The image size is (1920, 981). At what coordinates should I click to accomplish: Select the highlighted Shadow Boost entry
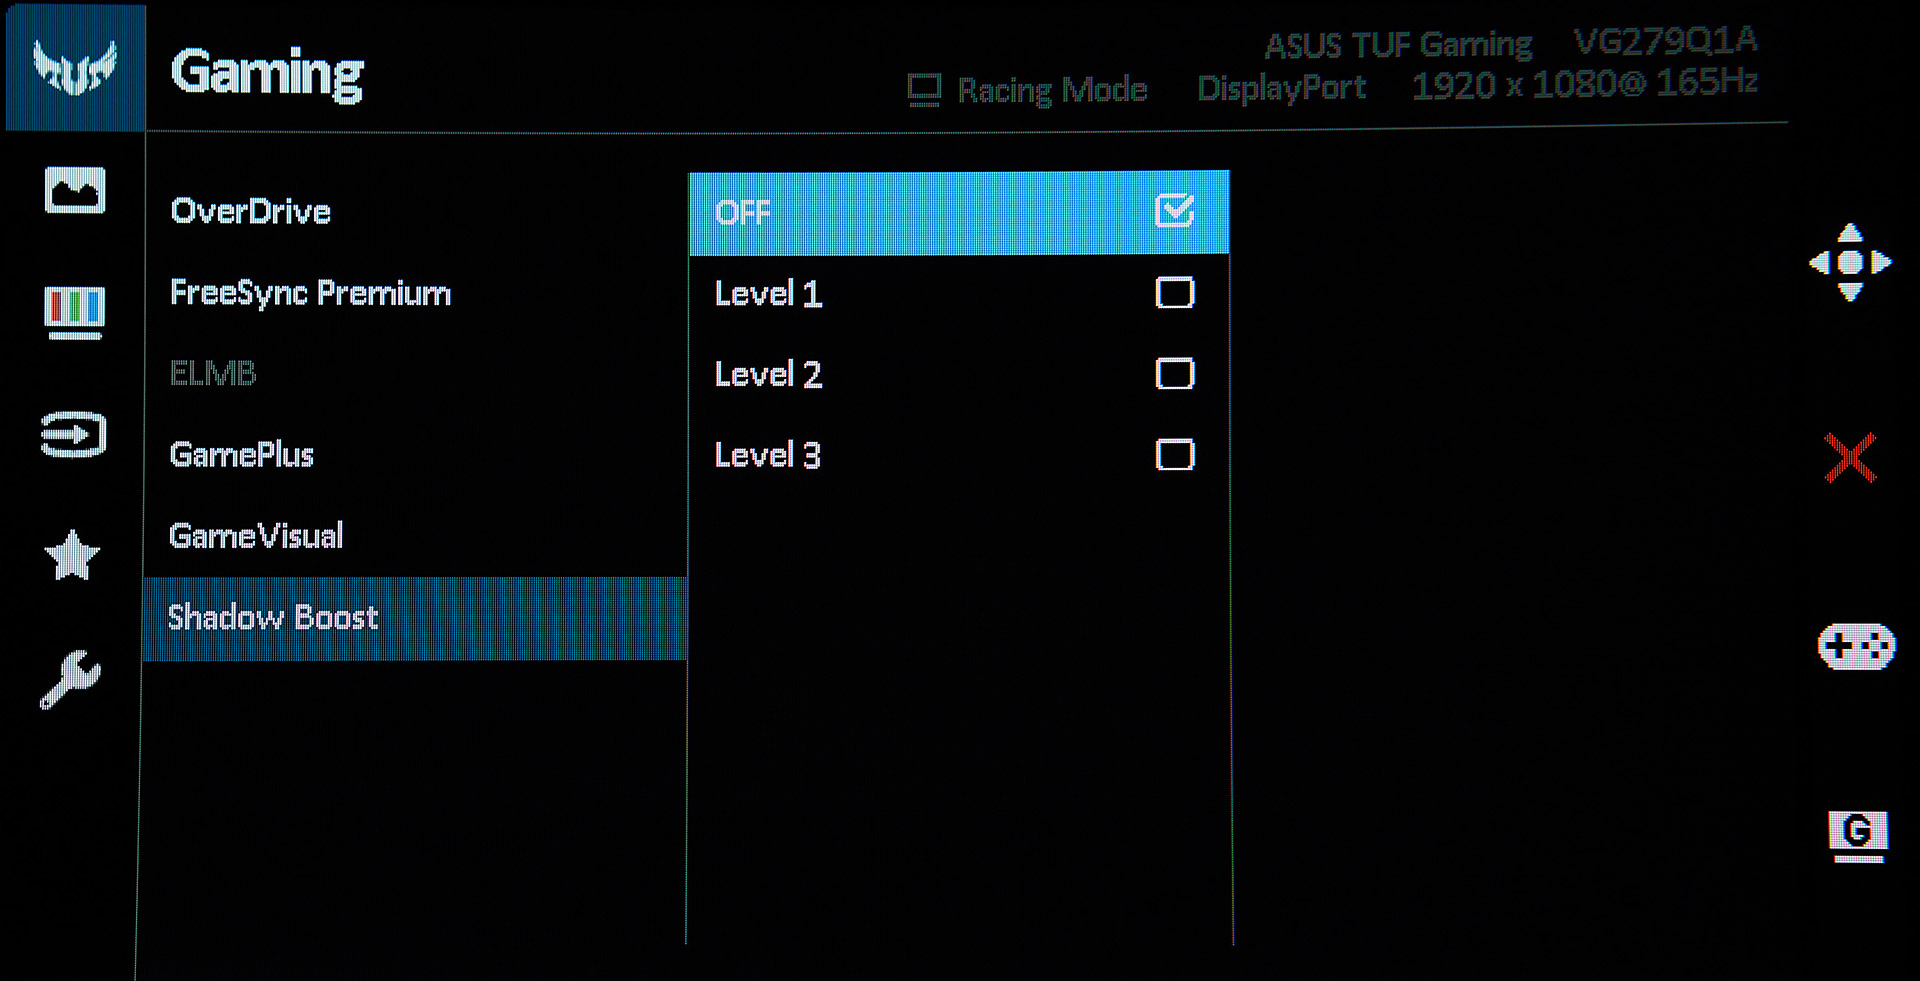(415, 618)
